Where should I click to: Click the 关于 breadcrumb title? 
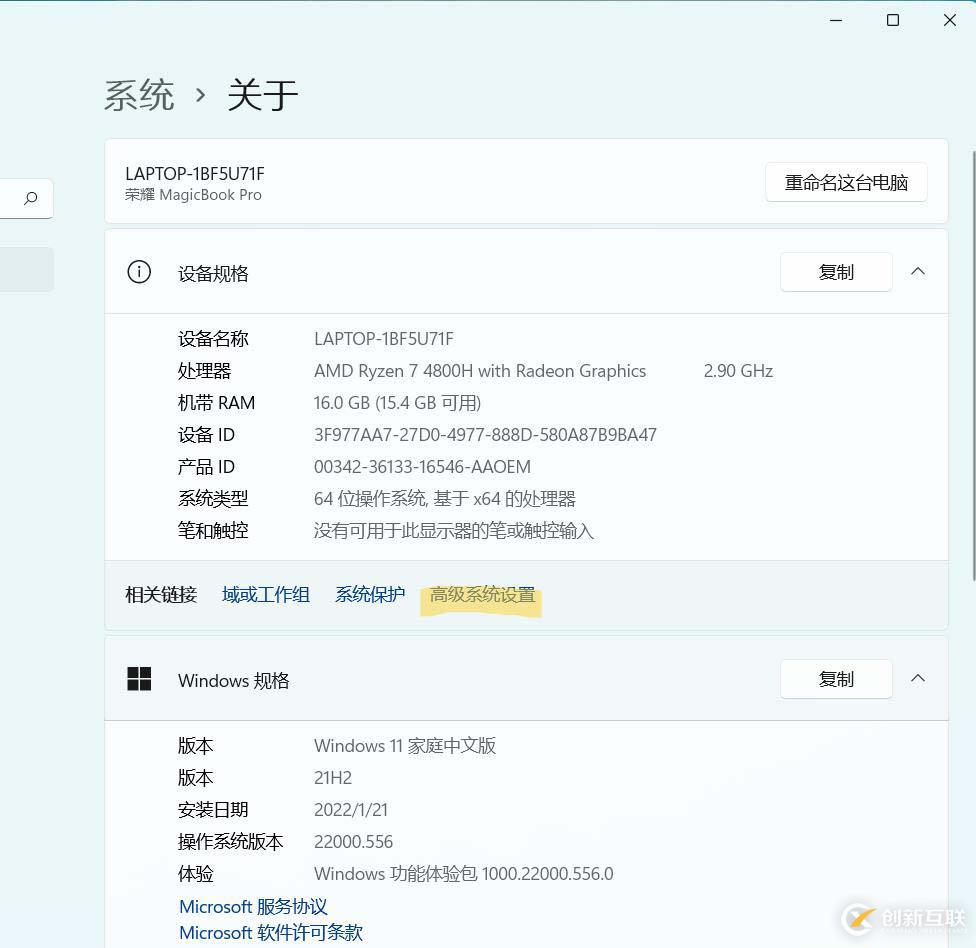point(263,95)
